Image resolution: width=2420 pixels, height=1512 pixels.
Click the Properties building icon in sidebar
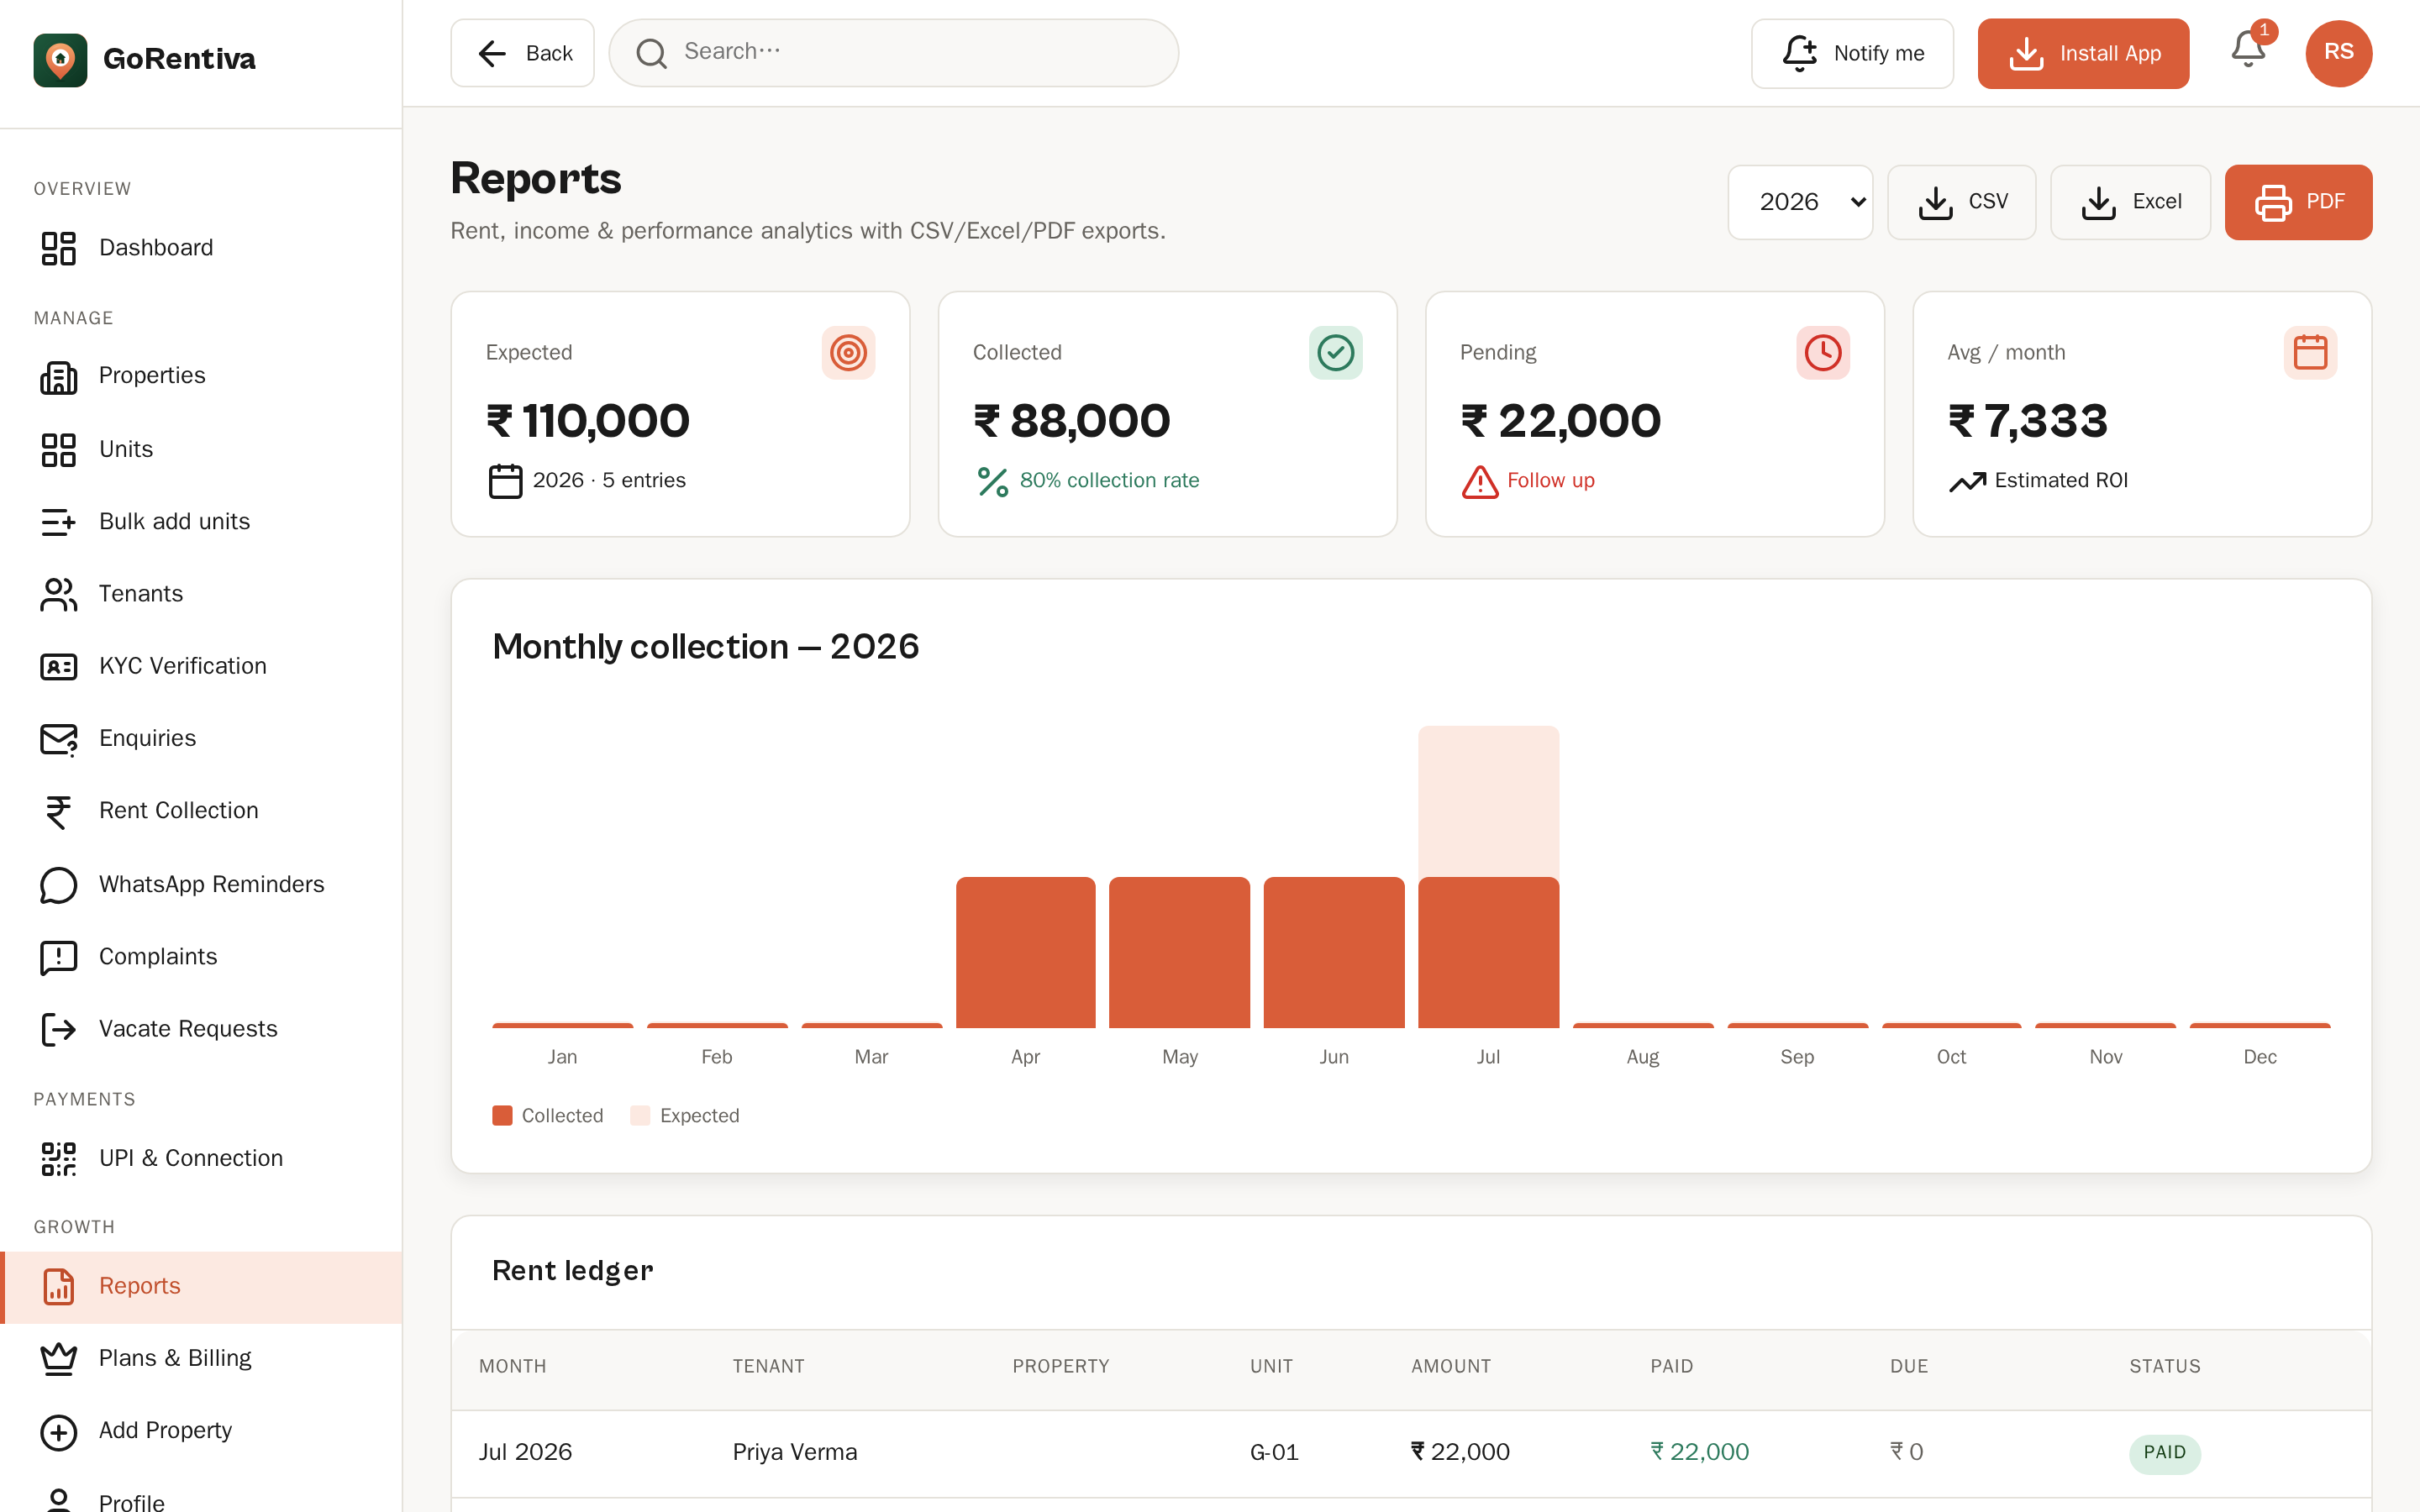(58, 377)
